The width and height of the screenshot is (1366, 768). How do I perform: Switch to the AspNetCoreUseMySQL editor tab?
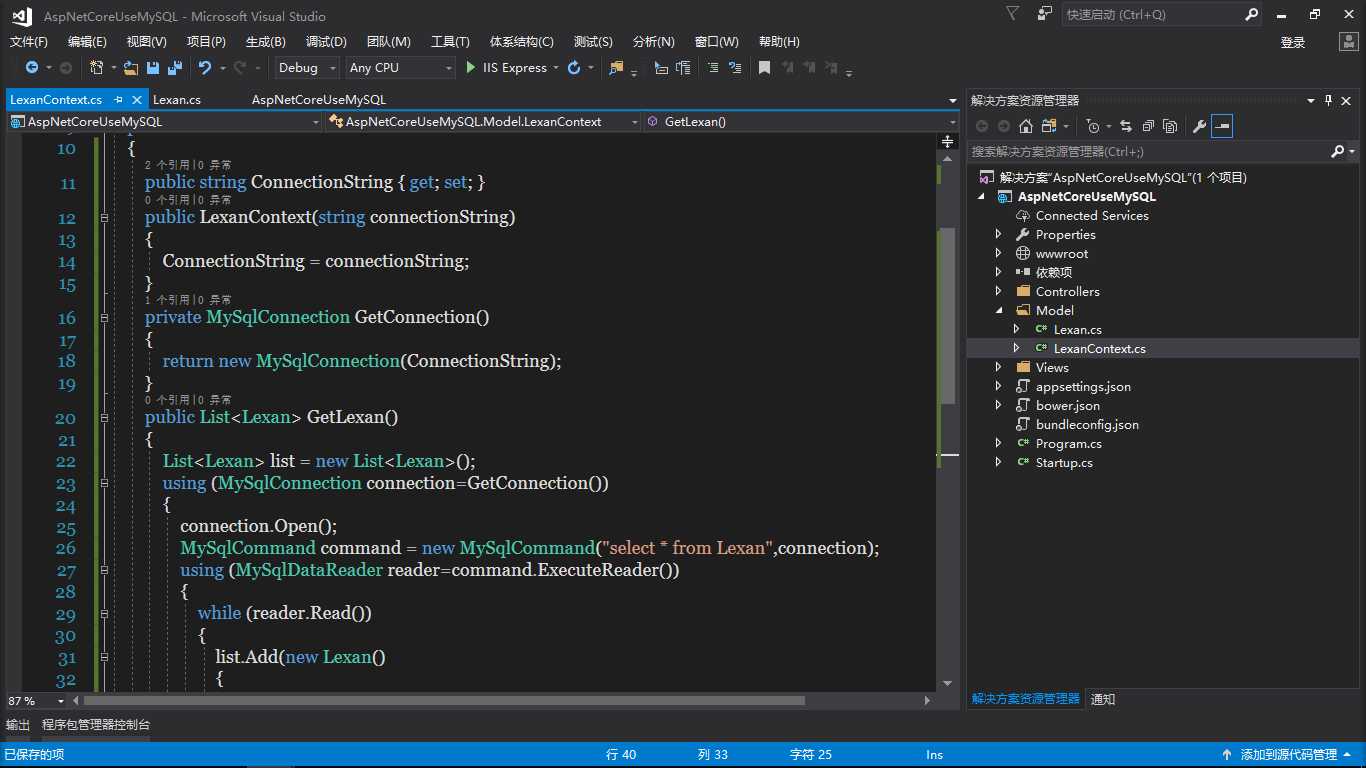[319, 100]
